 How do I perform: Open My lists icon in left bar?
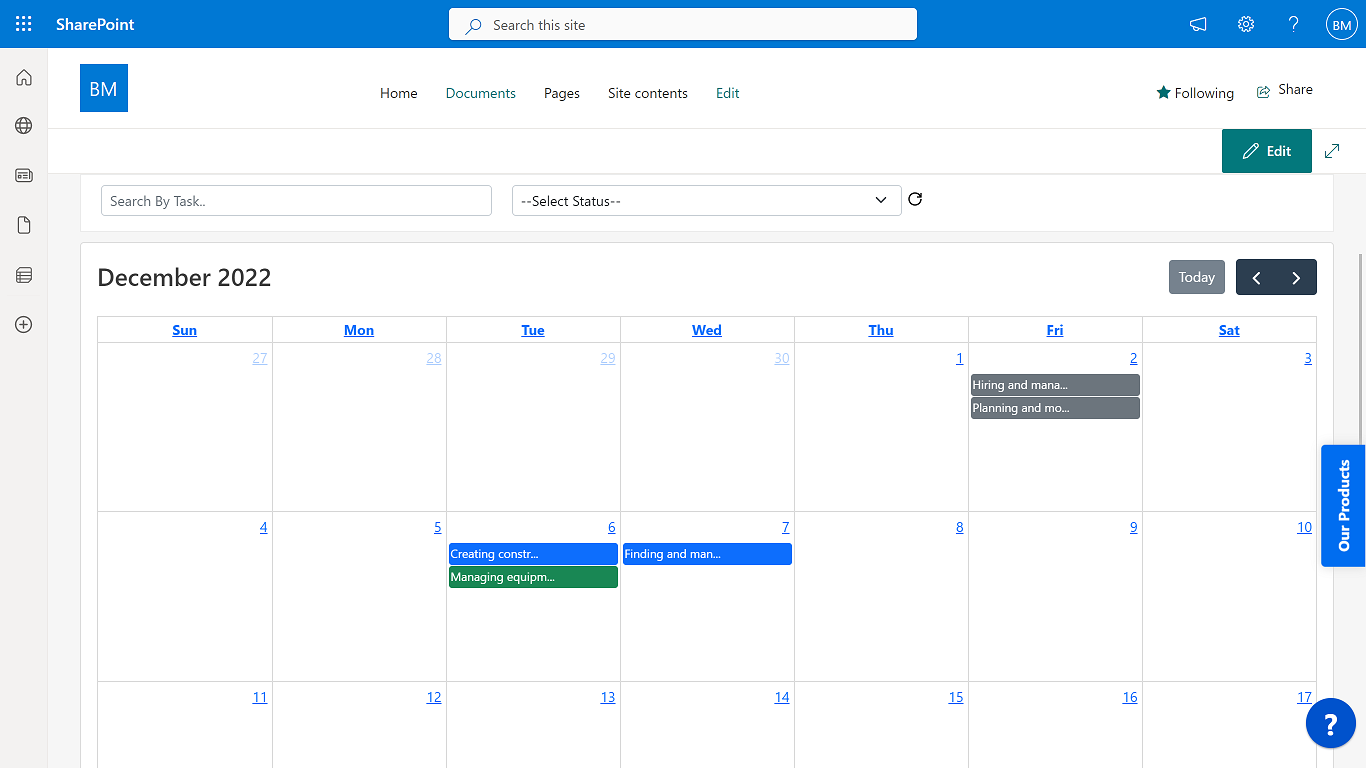[24, 275]
